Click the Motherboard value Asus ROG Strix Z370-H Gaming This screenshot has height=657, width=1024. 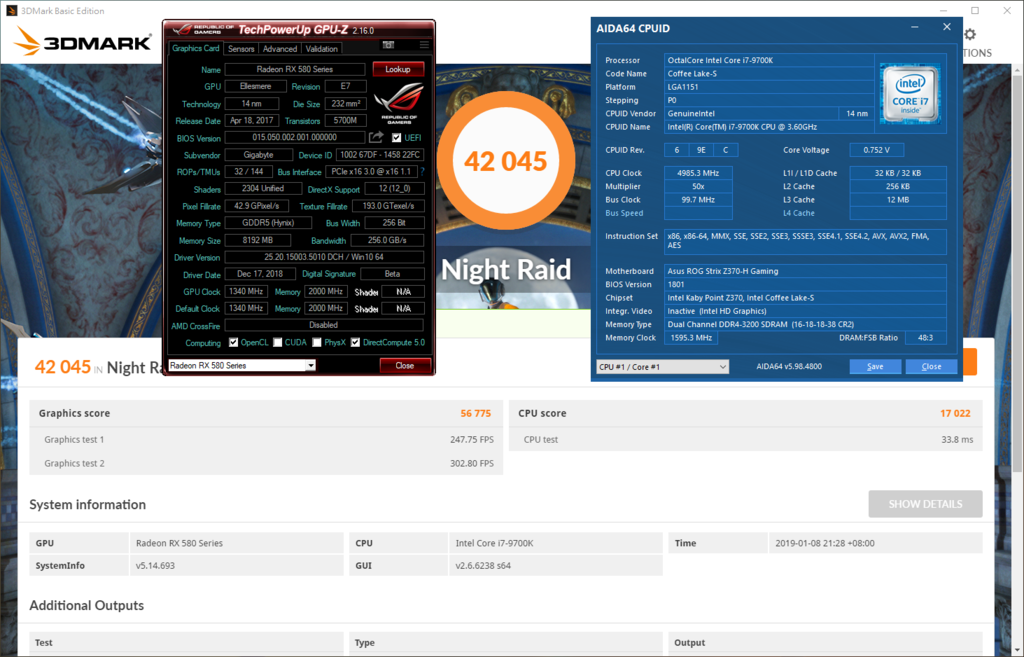[x=805, y=271]
